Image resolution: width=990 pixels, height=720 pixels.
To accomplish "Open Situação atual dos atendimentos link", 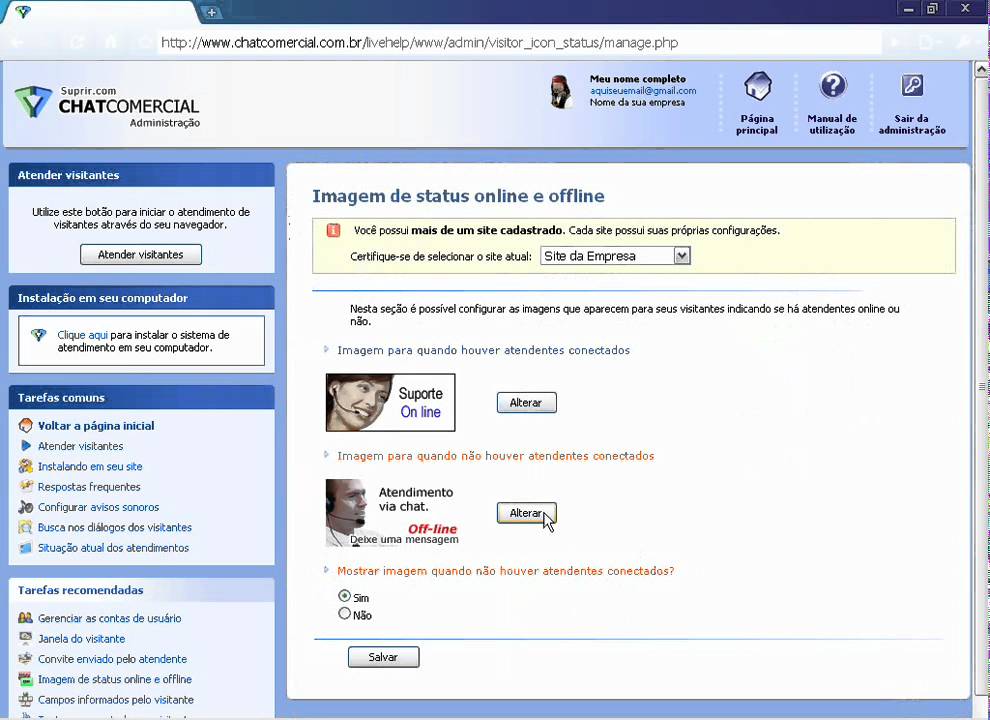I will [113, 548].
